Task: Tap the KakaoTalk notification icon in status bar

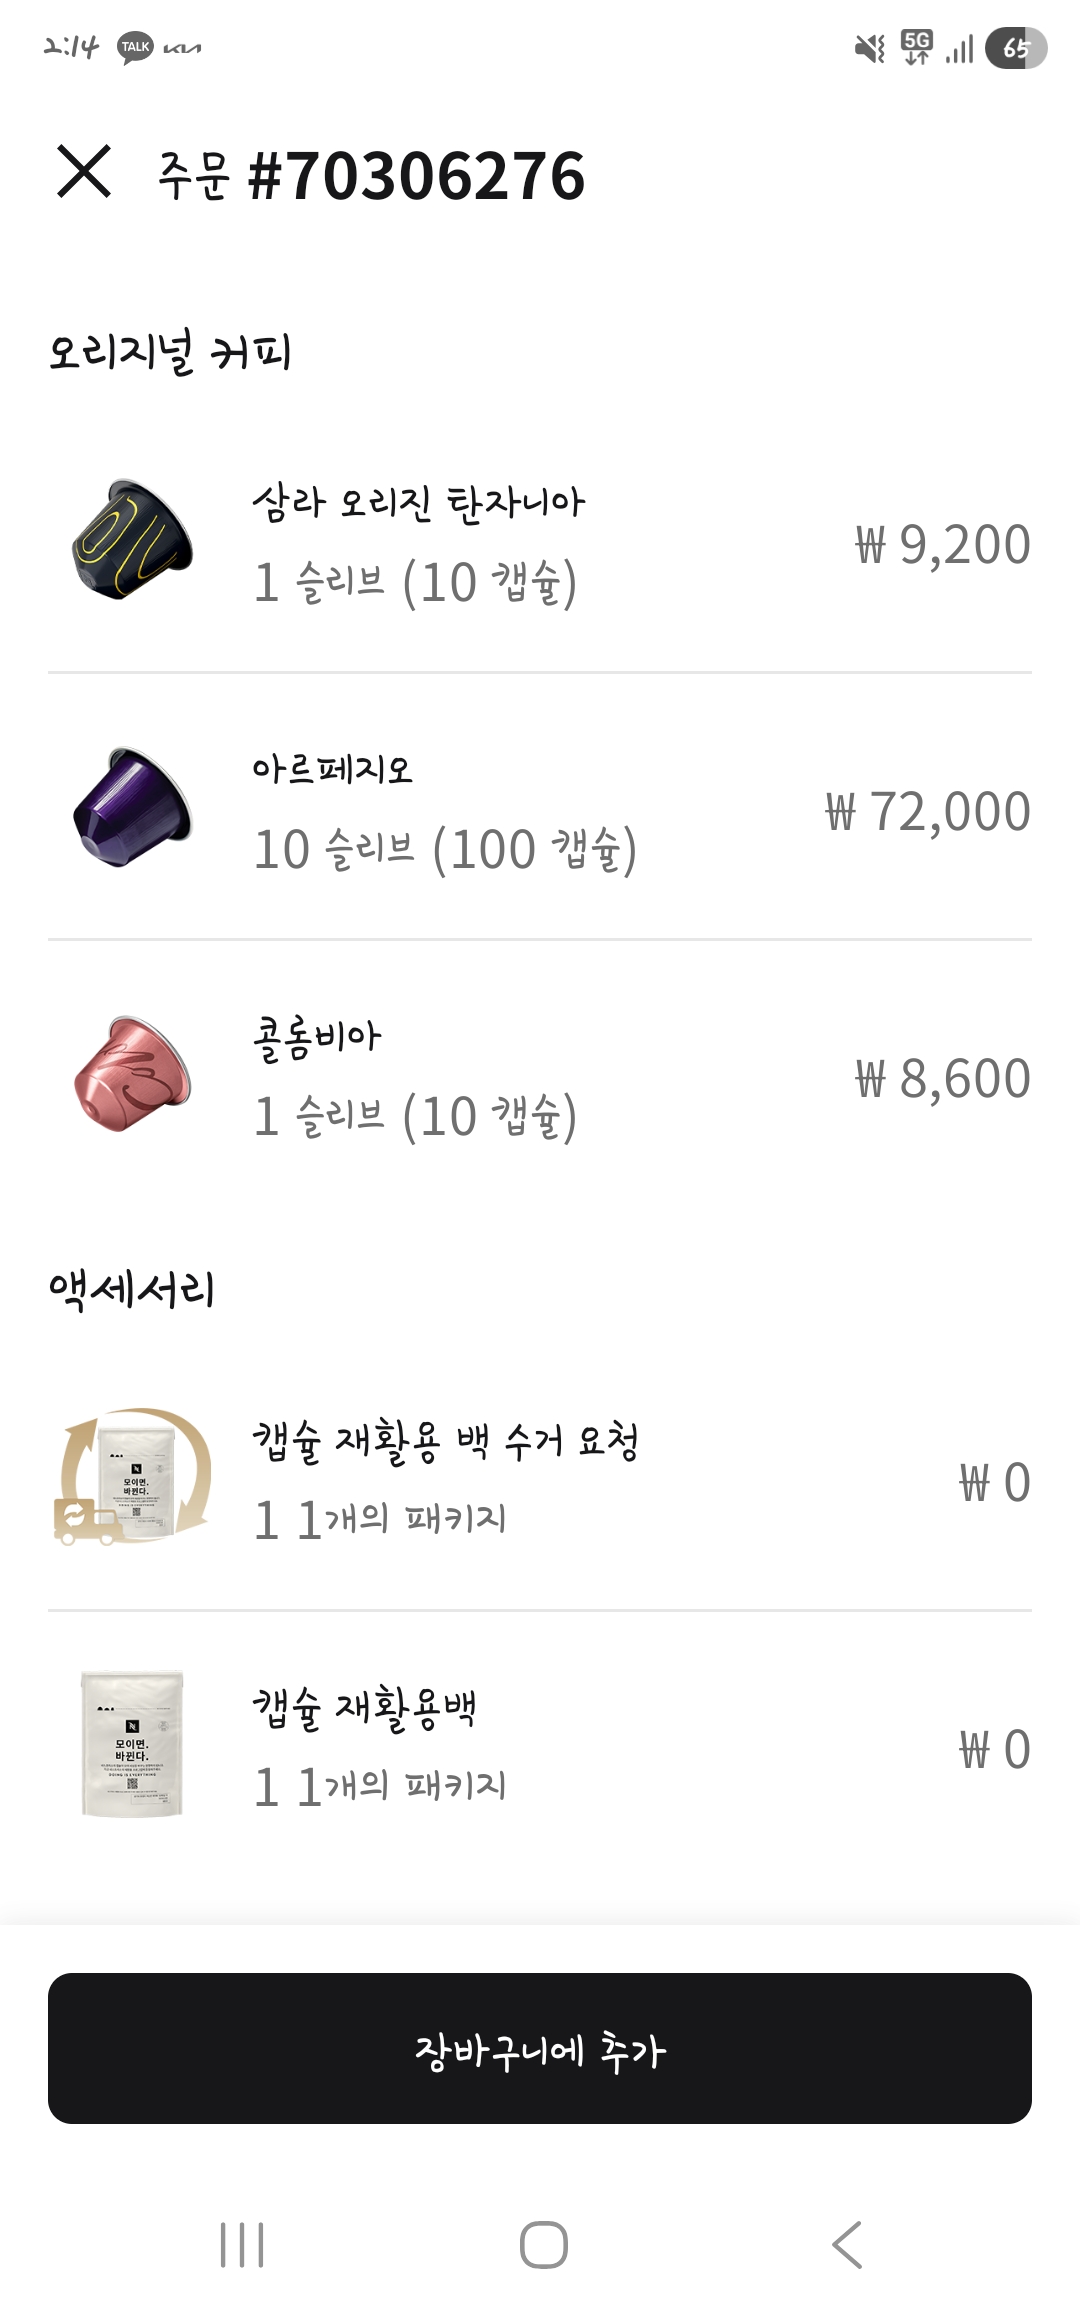Action: (x=135, y=47)
